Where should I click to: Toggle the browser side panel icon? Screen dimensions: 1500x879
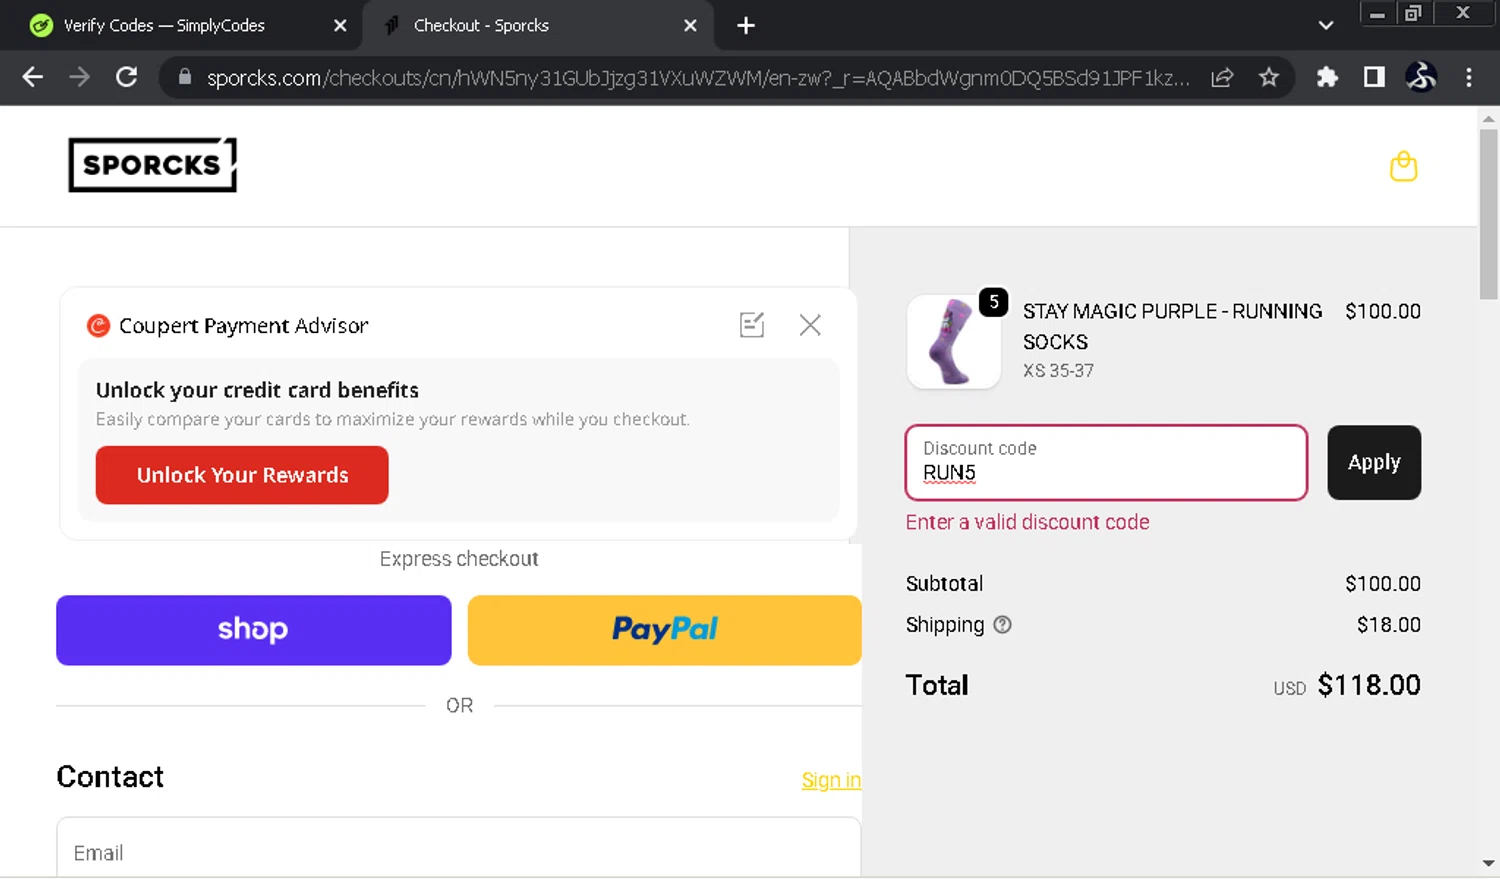[1374, 77]
